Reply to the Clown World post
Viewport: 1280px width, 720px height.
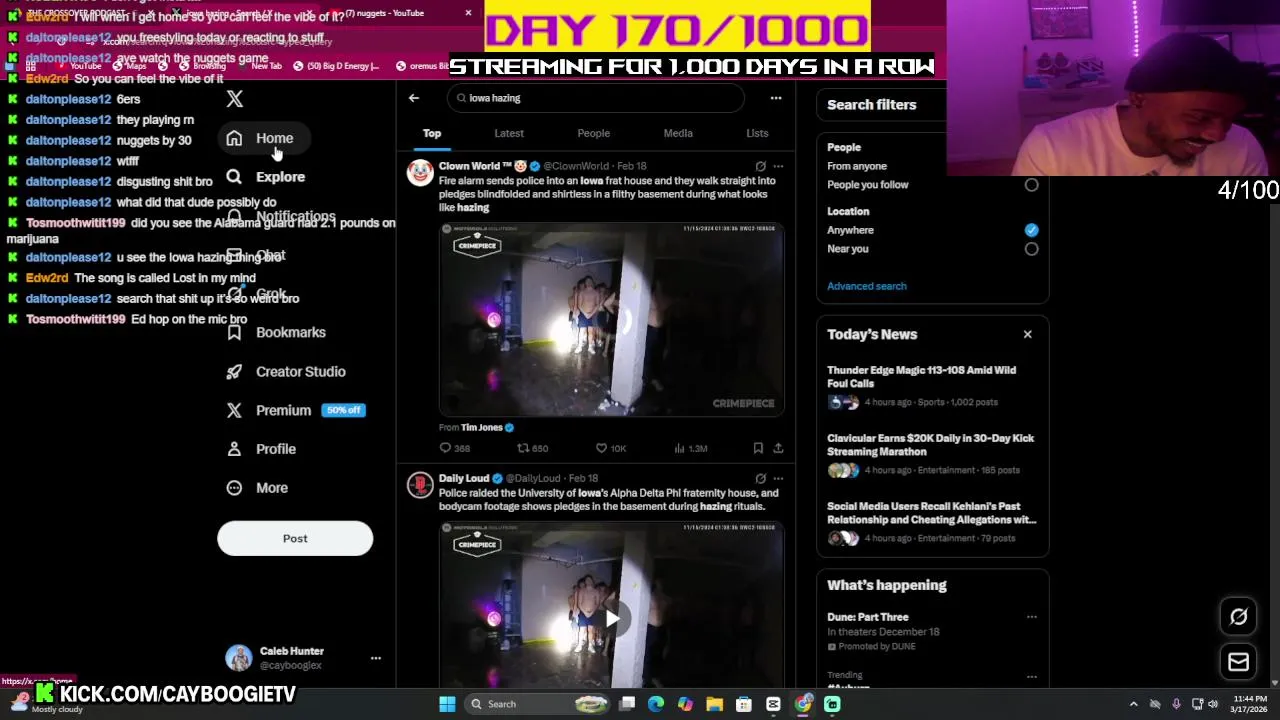(454, 448)
